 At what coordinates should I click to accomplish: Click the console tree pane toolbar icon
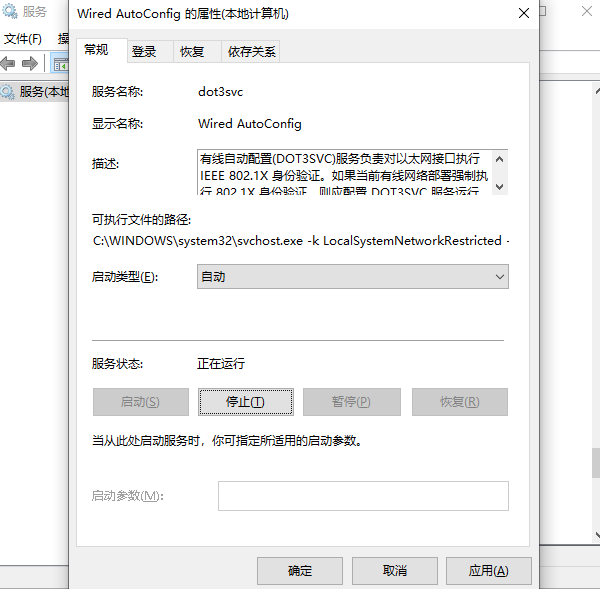pos(60,64)
